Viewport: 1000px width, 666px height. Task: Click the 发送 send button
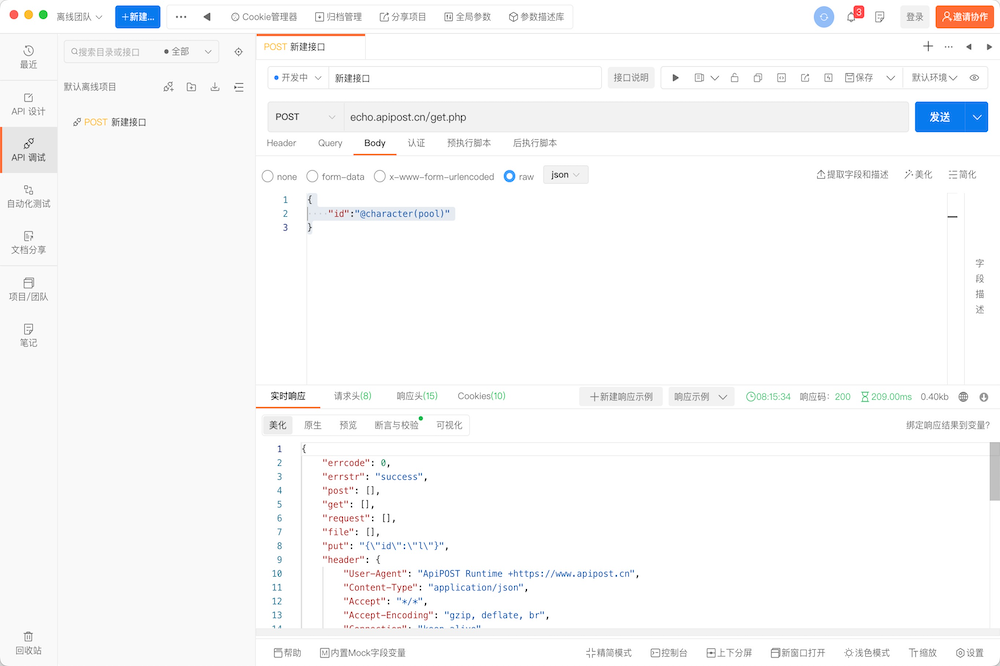[x=939, y=117]
